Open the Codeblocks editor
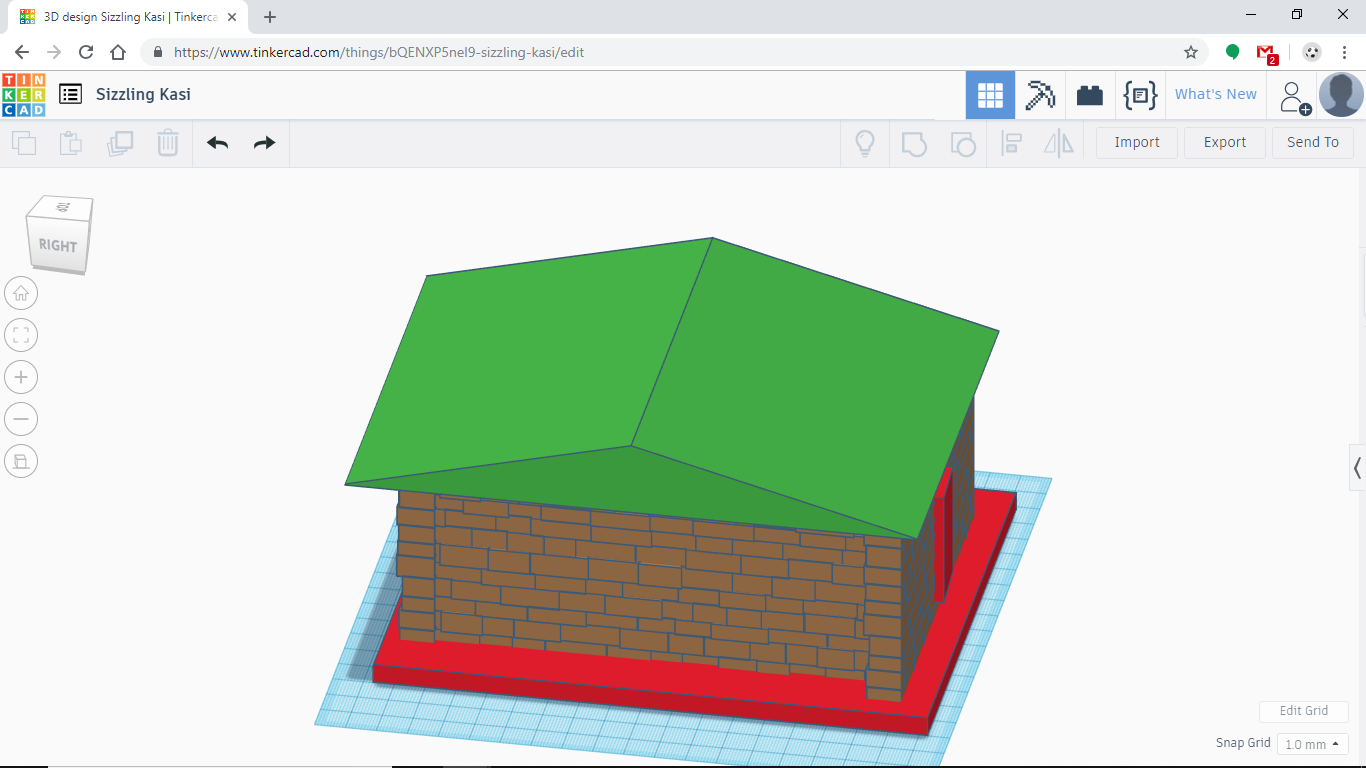1366x768 pixels. tap(1140, 94)
